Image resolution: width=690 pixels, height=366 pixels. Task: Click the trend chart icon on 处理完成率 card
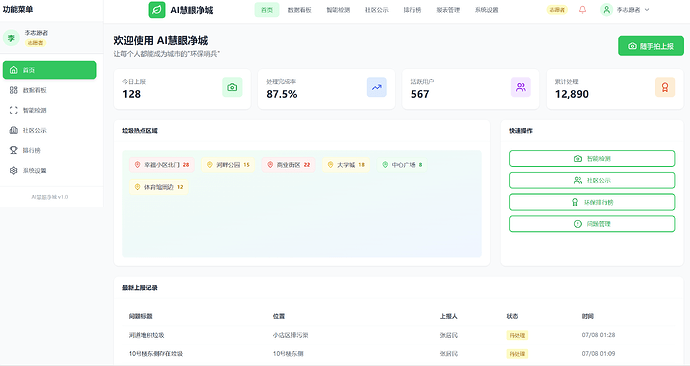tap(376, 87)
